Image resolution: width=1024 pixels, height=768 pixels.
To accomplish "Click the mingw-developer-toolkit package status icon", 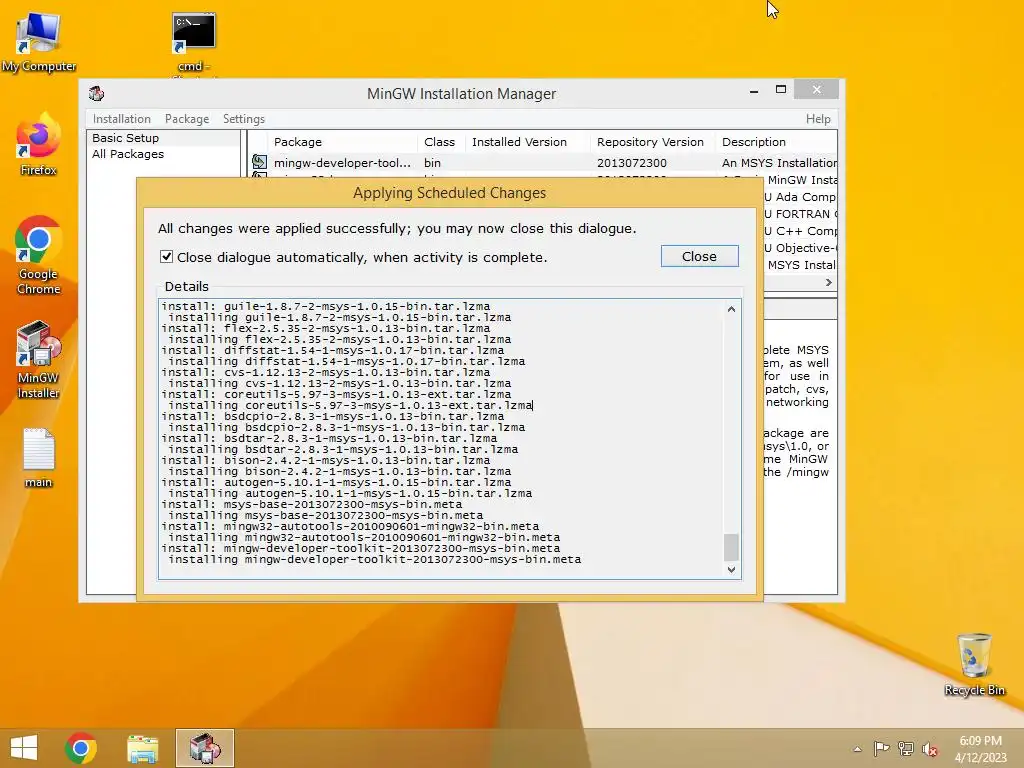I will (259, 162).
